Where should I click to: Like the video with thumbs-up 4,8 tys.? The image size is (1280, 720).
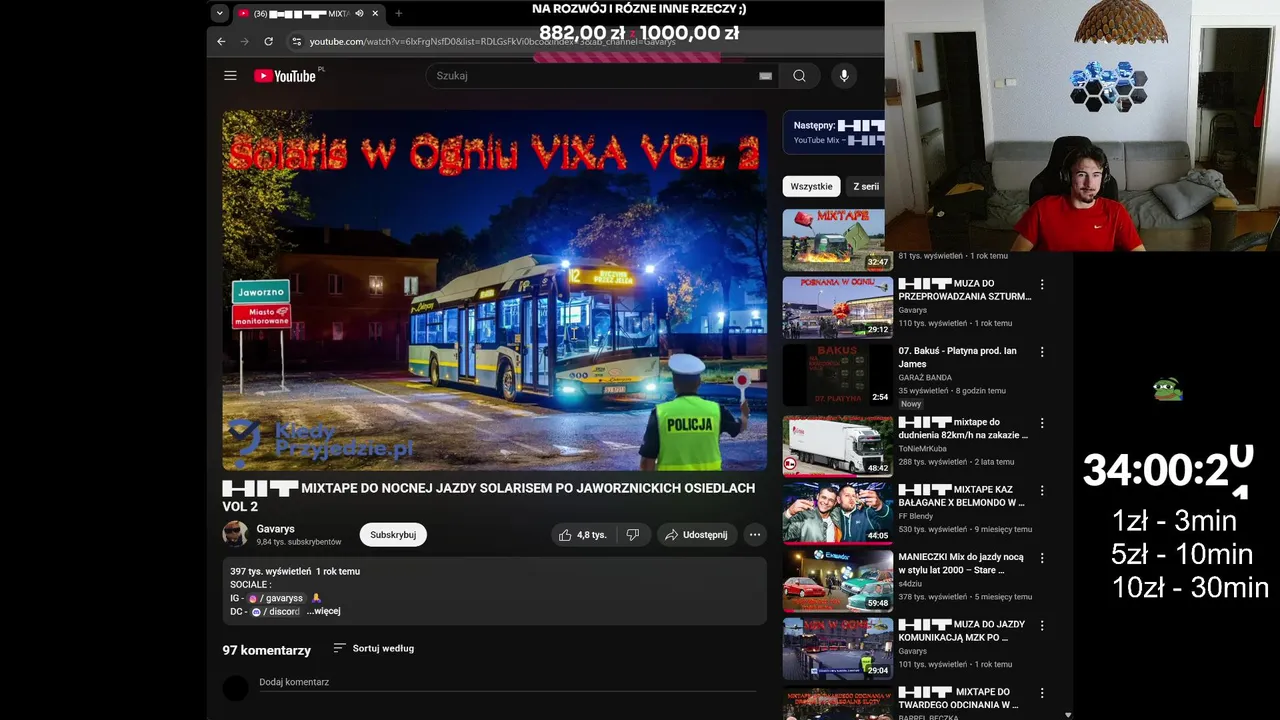point(582,535)
